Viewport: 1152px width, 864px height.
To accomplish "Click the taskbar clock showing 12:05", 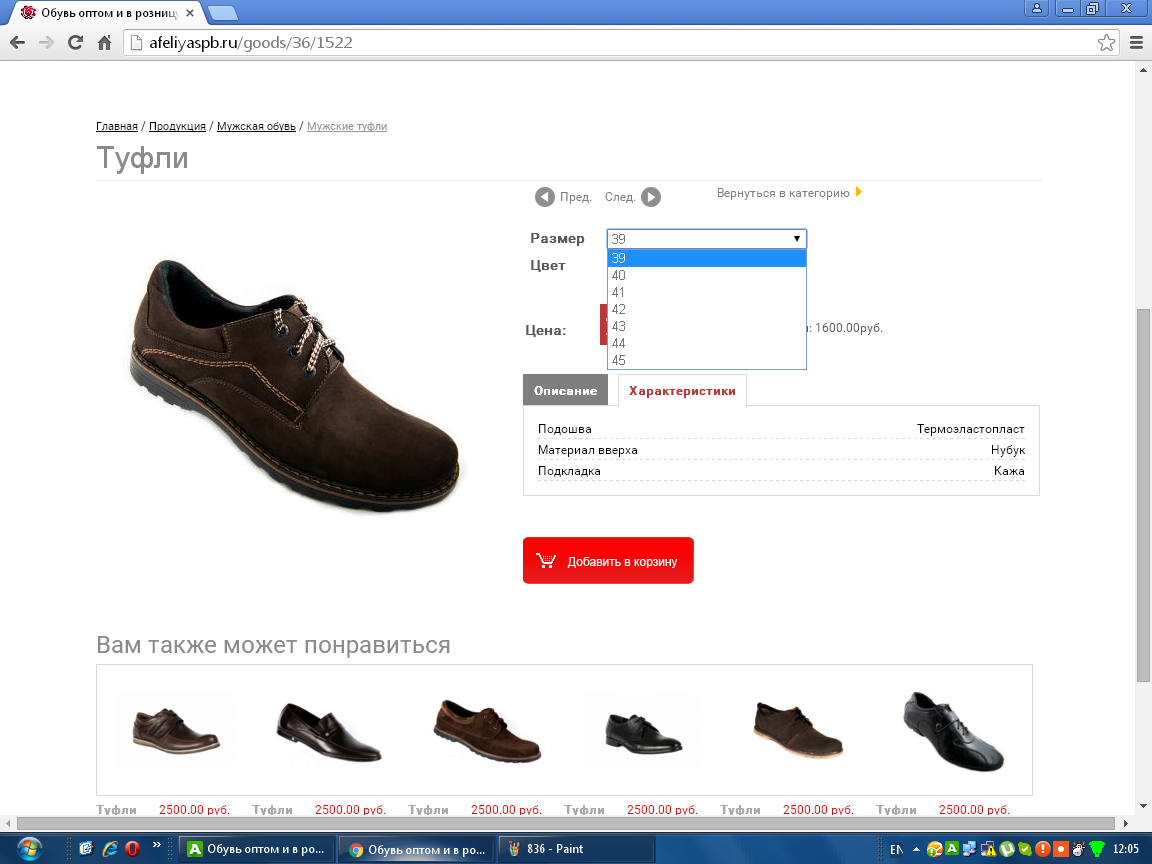I will coord(1125,849).
